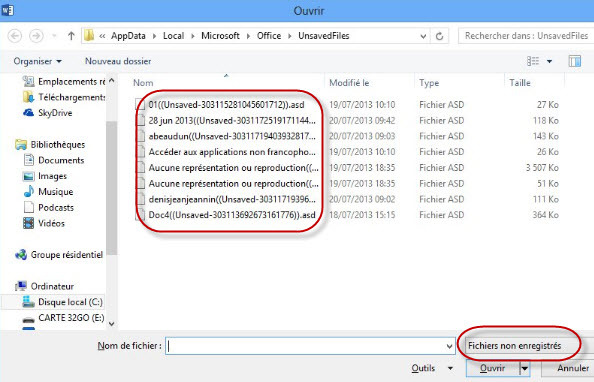Expand the Ouvrir button dropdown arrow
Viewport: 594px width, 382px height.
(x=525, y=368)
